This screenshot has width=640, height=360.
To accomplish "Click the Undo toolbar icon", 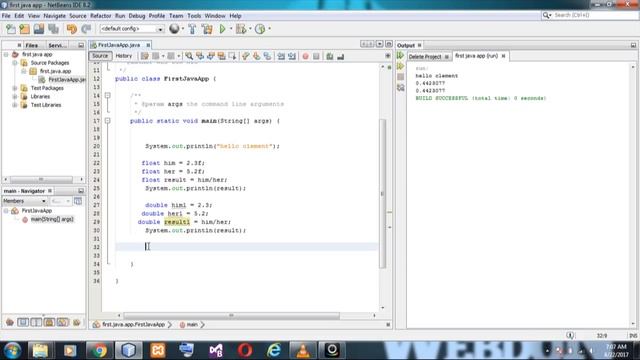I will click(72, 29).
